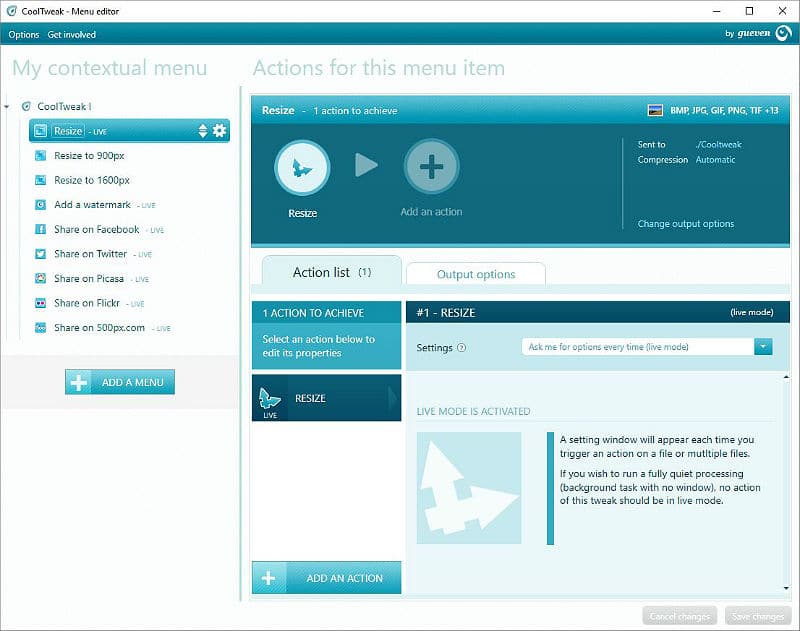Image resolution: width=800 pixels, height=631 pixels.
Task: Click the ADD A MENU button
Action: pyautogui.click(x=120, y=382)
